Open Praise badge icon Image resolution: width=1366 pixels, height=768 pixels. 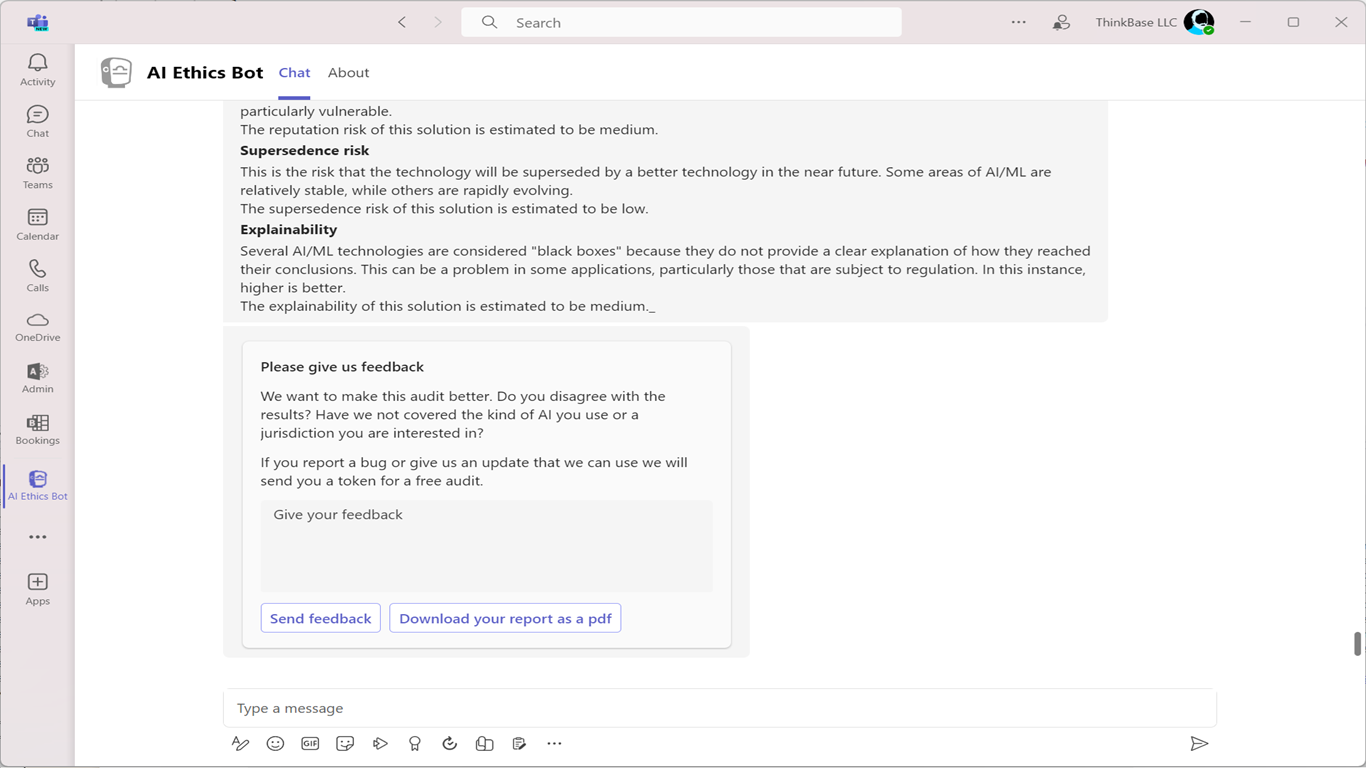[x=415, y=743]
